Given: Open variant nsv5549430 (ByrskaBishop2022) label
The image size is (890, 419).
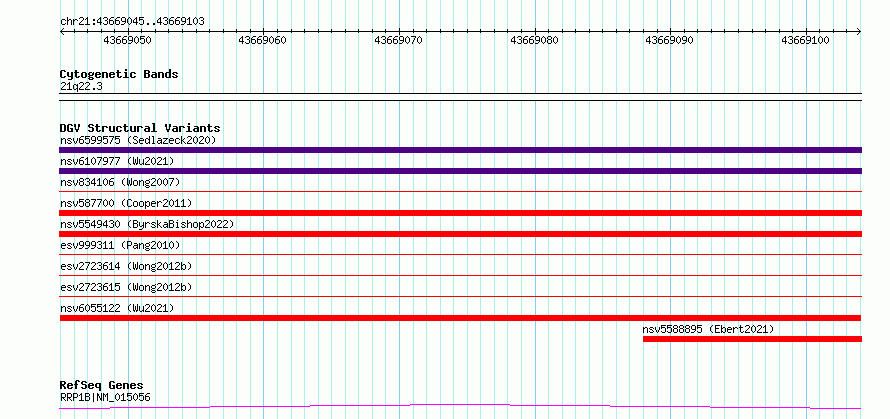Looking at the screenshot, I should [147, 224].
